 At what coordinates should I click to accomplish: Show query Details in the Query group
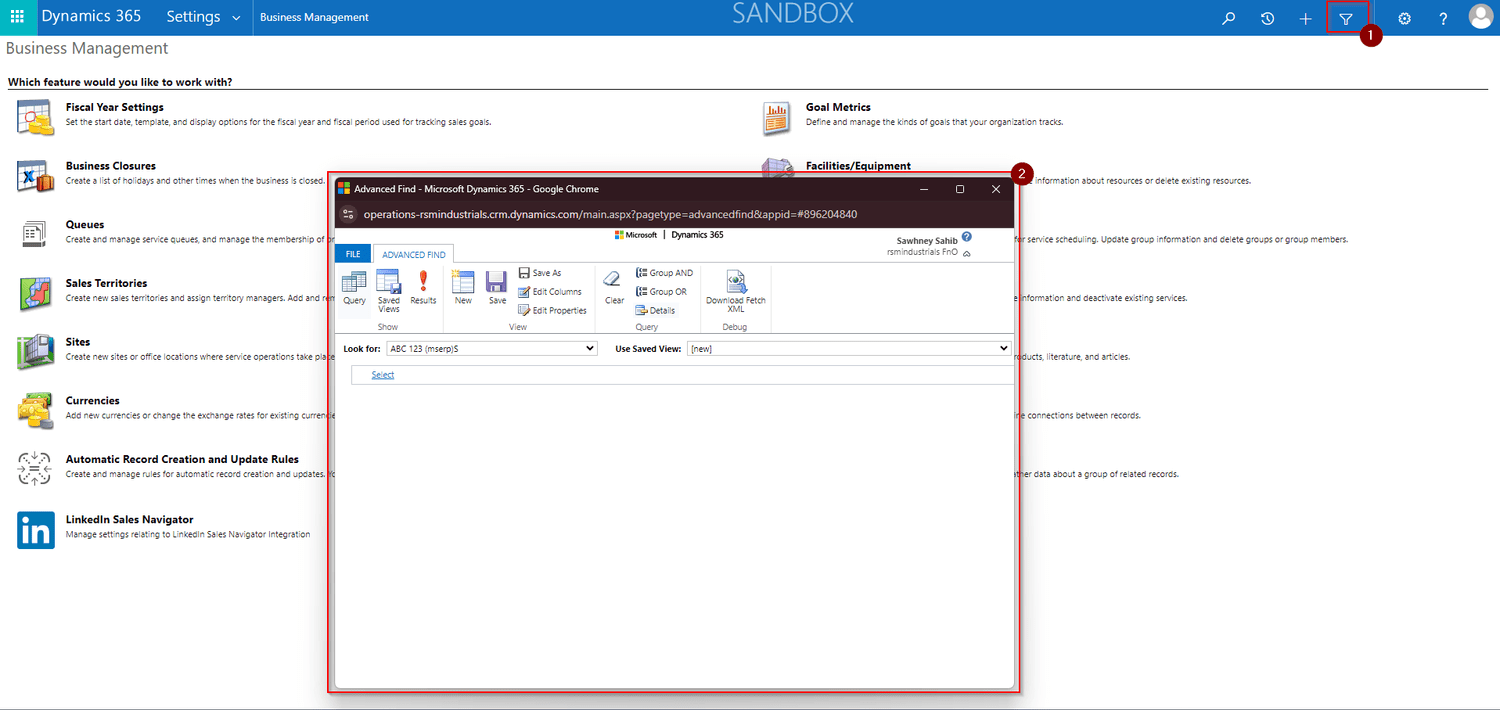coord(656,310)
